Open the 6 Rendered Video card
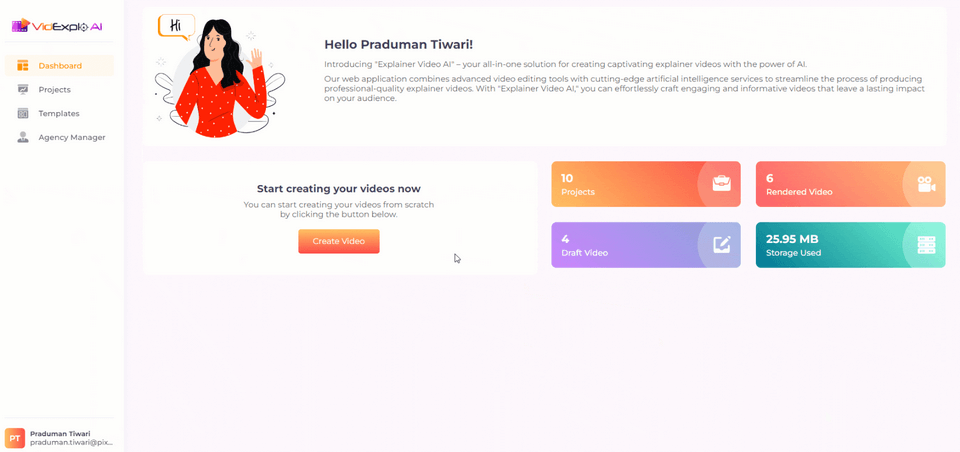This screenshot has height=452, width=960. coord(850,184)
